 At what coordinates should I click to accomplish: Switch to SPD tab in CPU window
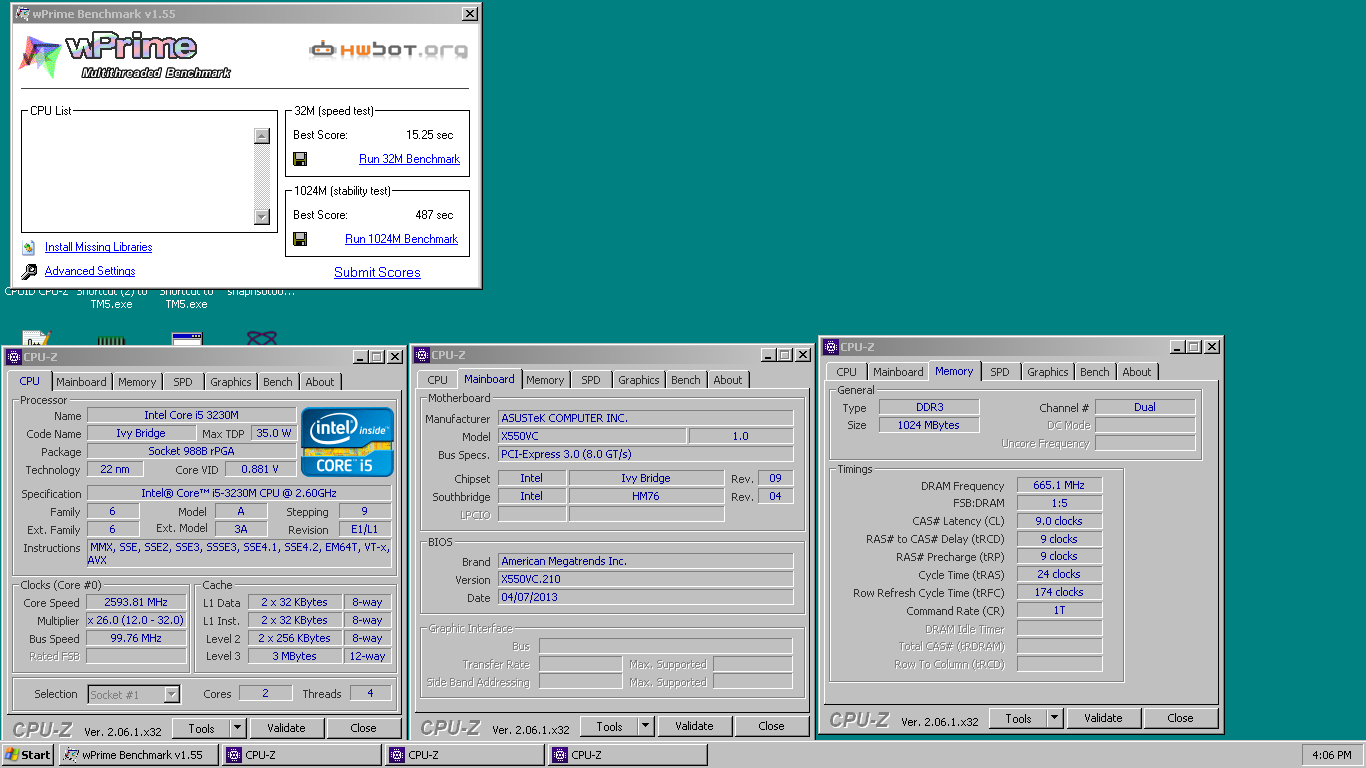point(183,382)
